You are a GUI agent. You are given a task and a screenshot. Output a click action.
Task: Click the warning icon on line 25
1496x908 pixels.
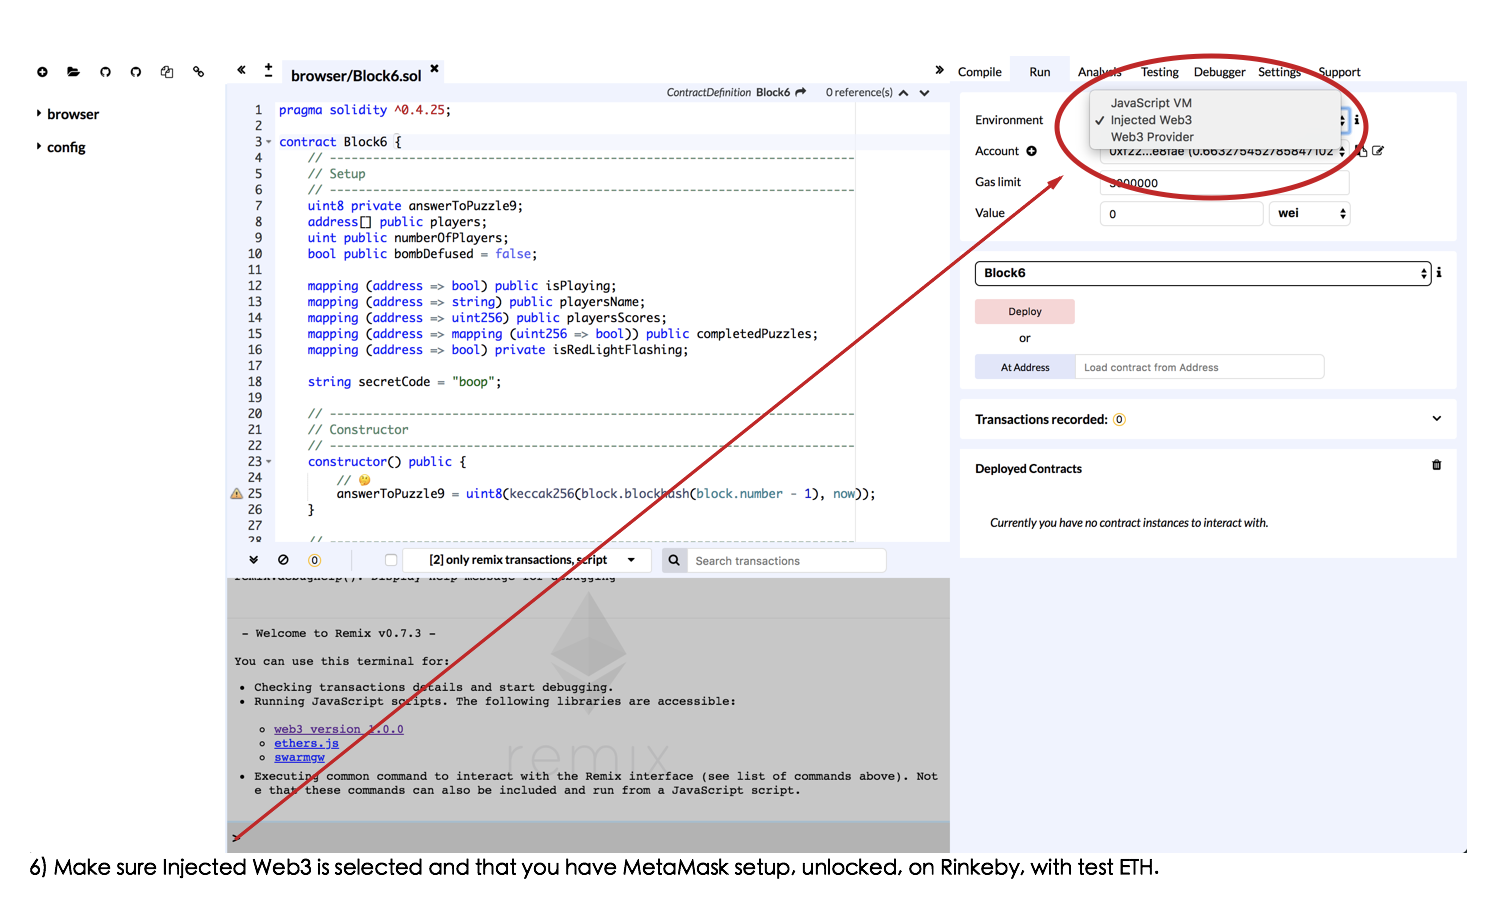[237, 494]
